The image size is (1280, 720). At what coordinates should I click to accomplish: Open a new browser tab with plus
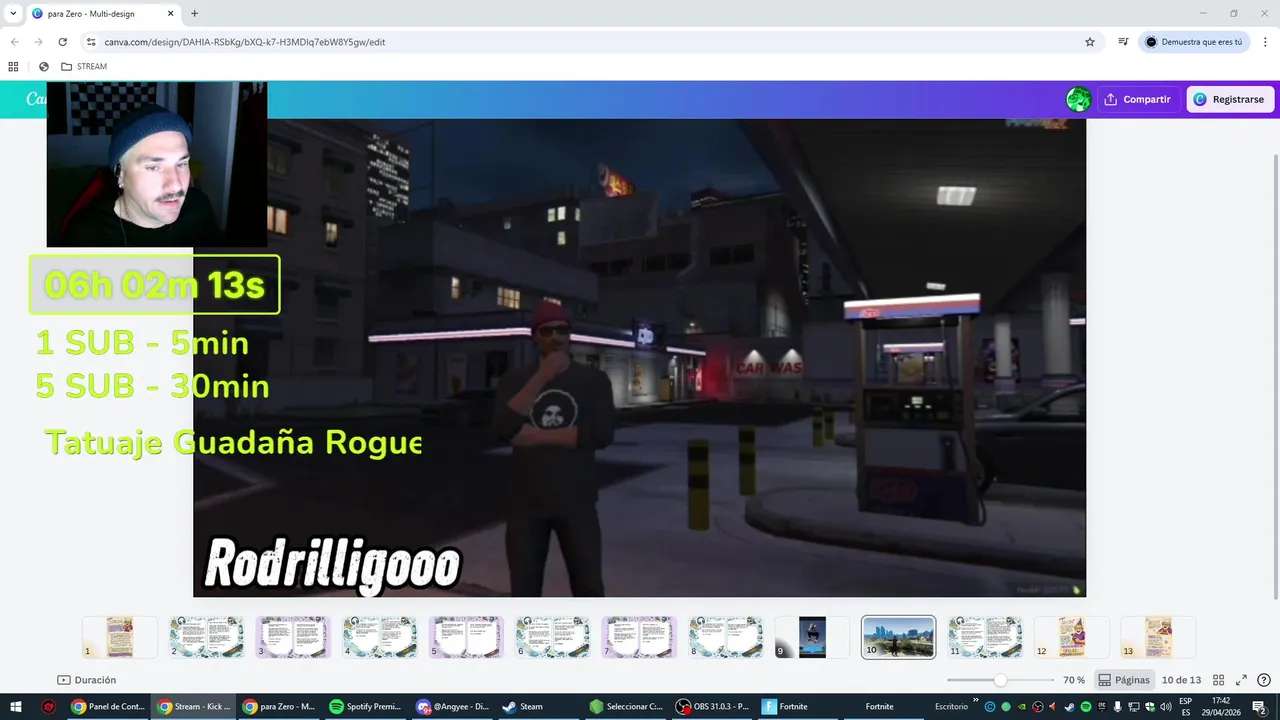pyautogui.click(x=194, y=14)
